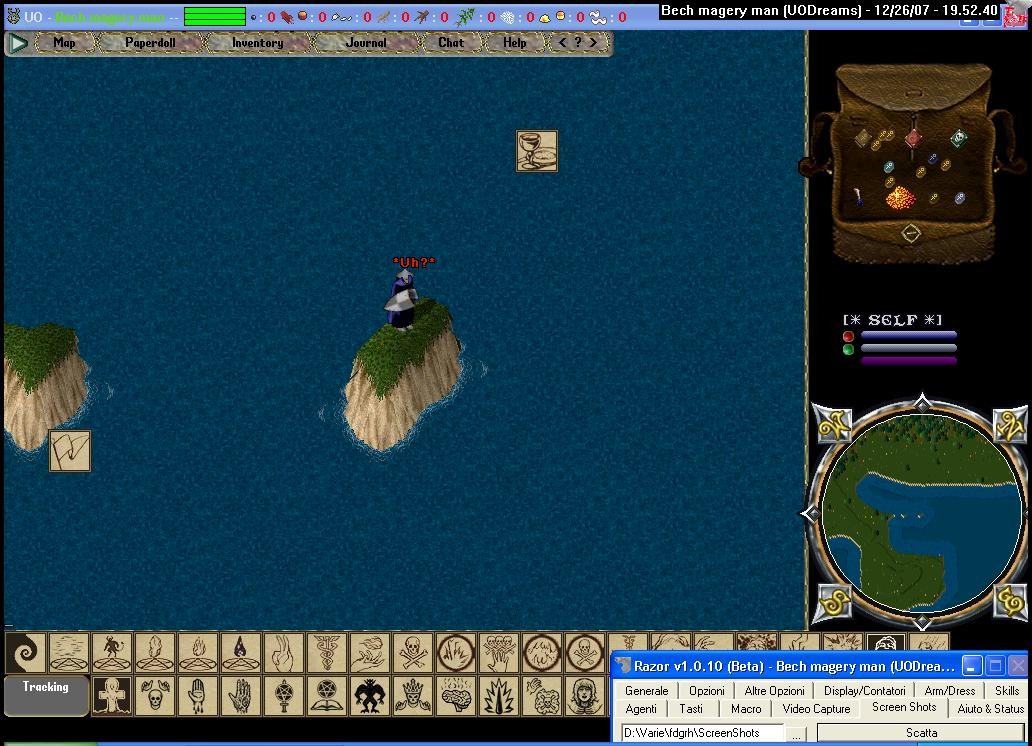This screenshot has width=1032, height=746.
Task: Click the screenshot folder path field
Action: [702, 733]
